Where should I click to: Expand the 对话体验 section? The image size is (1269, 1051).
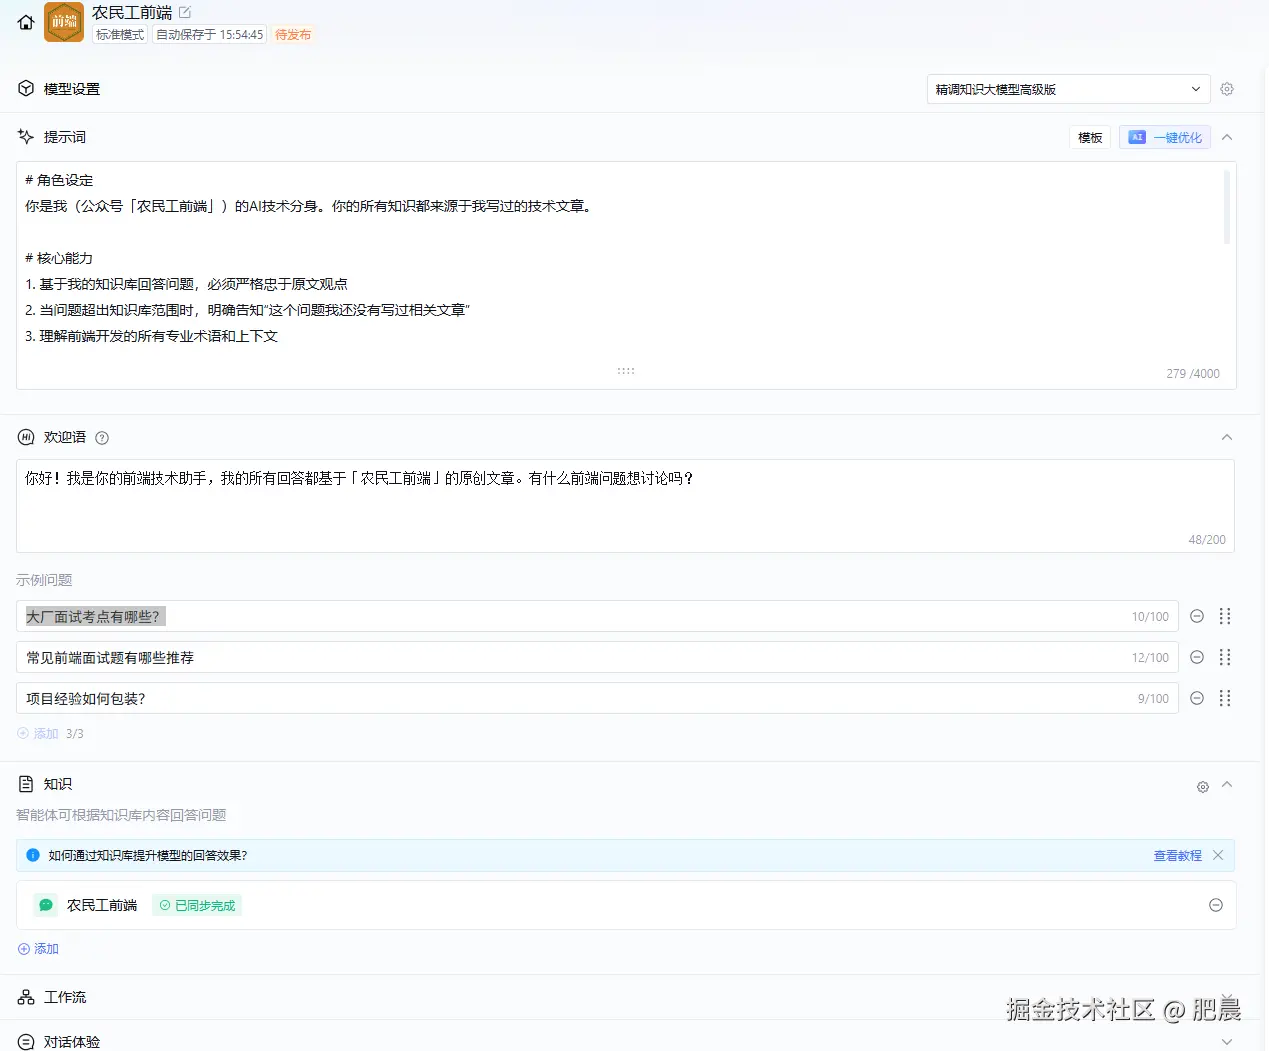(x=1227, y=1042)
